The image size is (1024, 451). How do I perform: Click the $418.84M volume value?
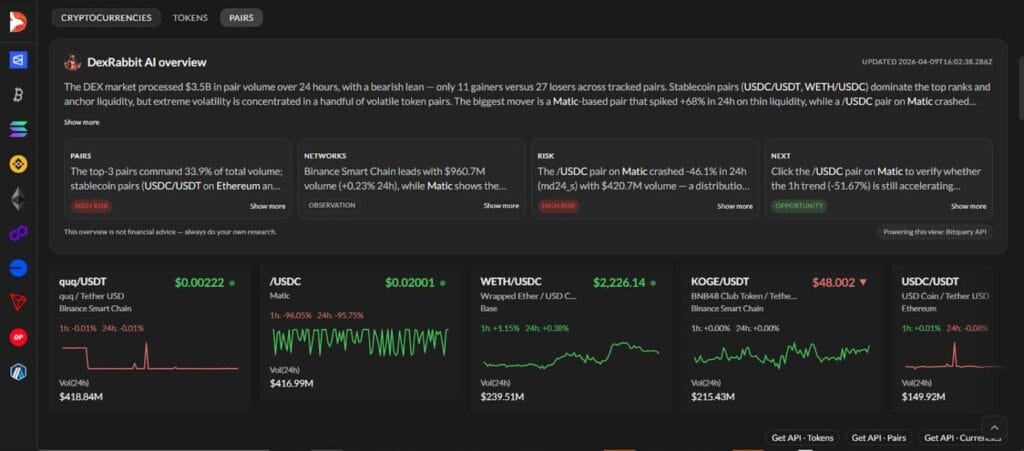[x=81, y=396]
